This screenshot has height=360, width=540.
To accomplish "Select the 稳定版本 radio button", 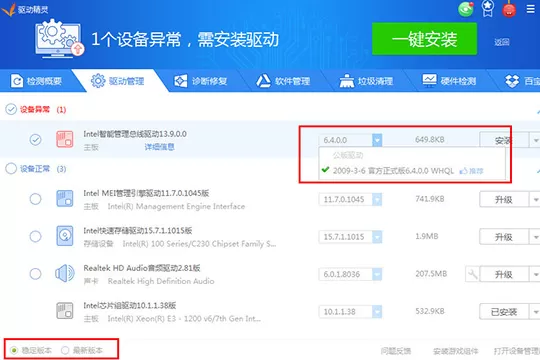I will [x=14, y=350].
